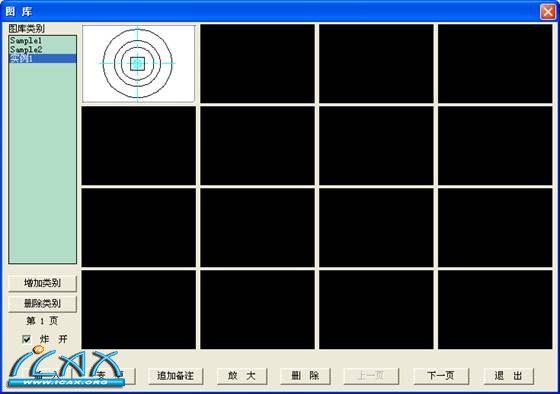Toggle the 炸开 checkbox
Image resolution: width=560 pixels, height=394 pixels.
tap(26, 339)
